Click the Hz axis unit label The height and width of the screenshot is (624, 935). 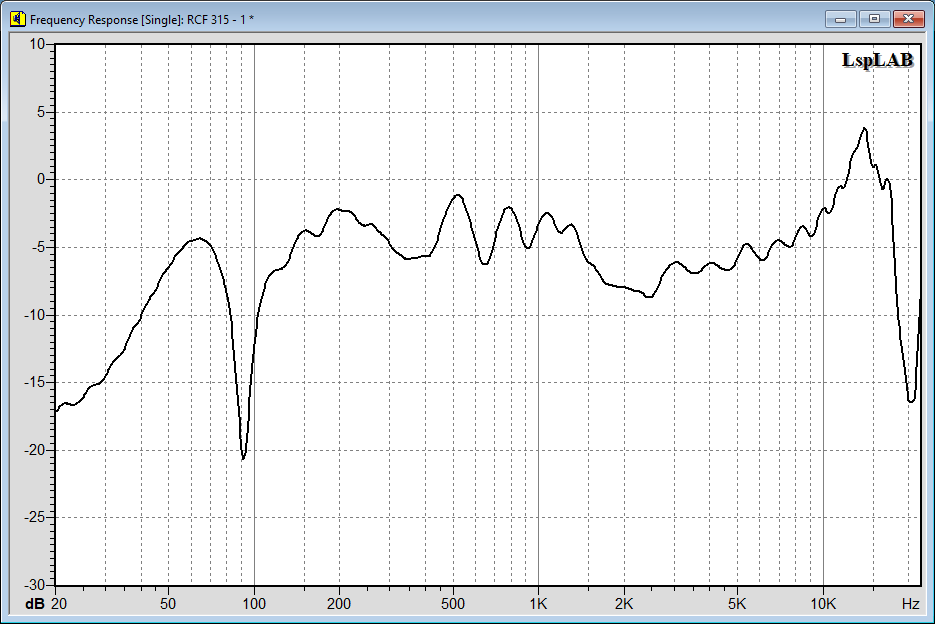[x=910, y=604]
